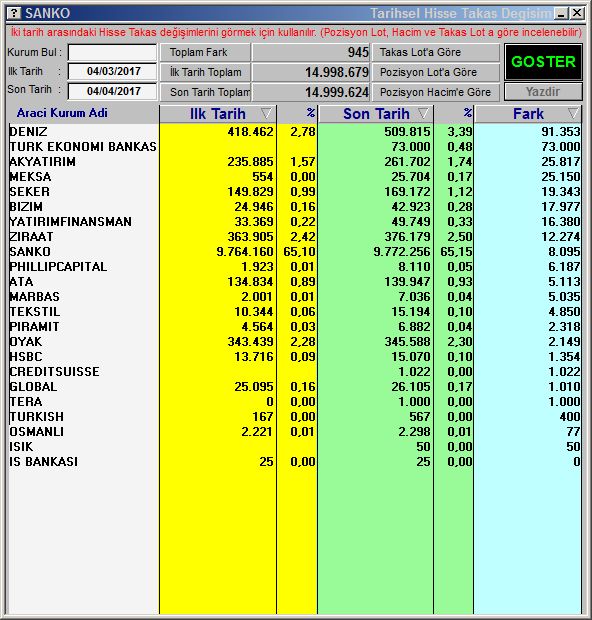Select the DENIZ row
592x620 pixels.
[x=295, y=132]
